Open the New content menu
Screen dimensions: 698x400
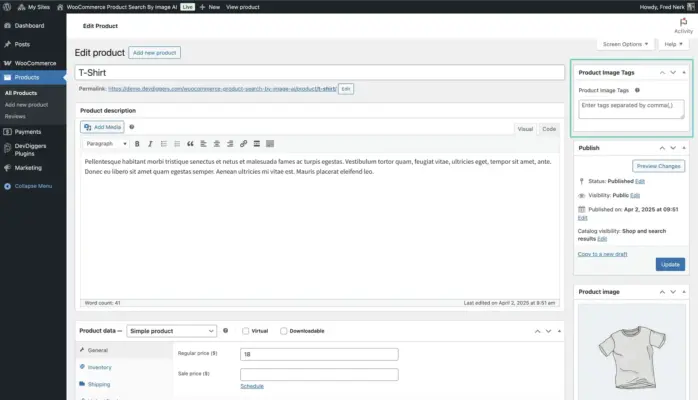click(210, 7)
